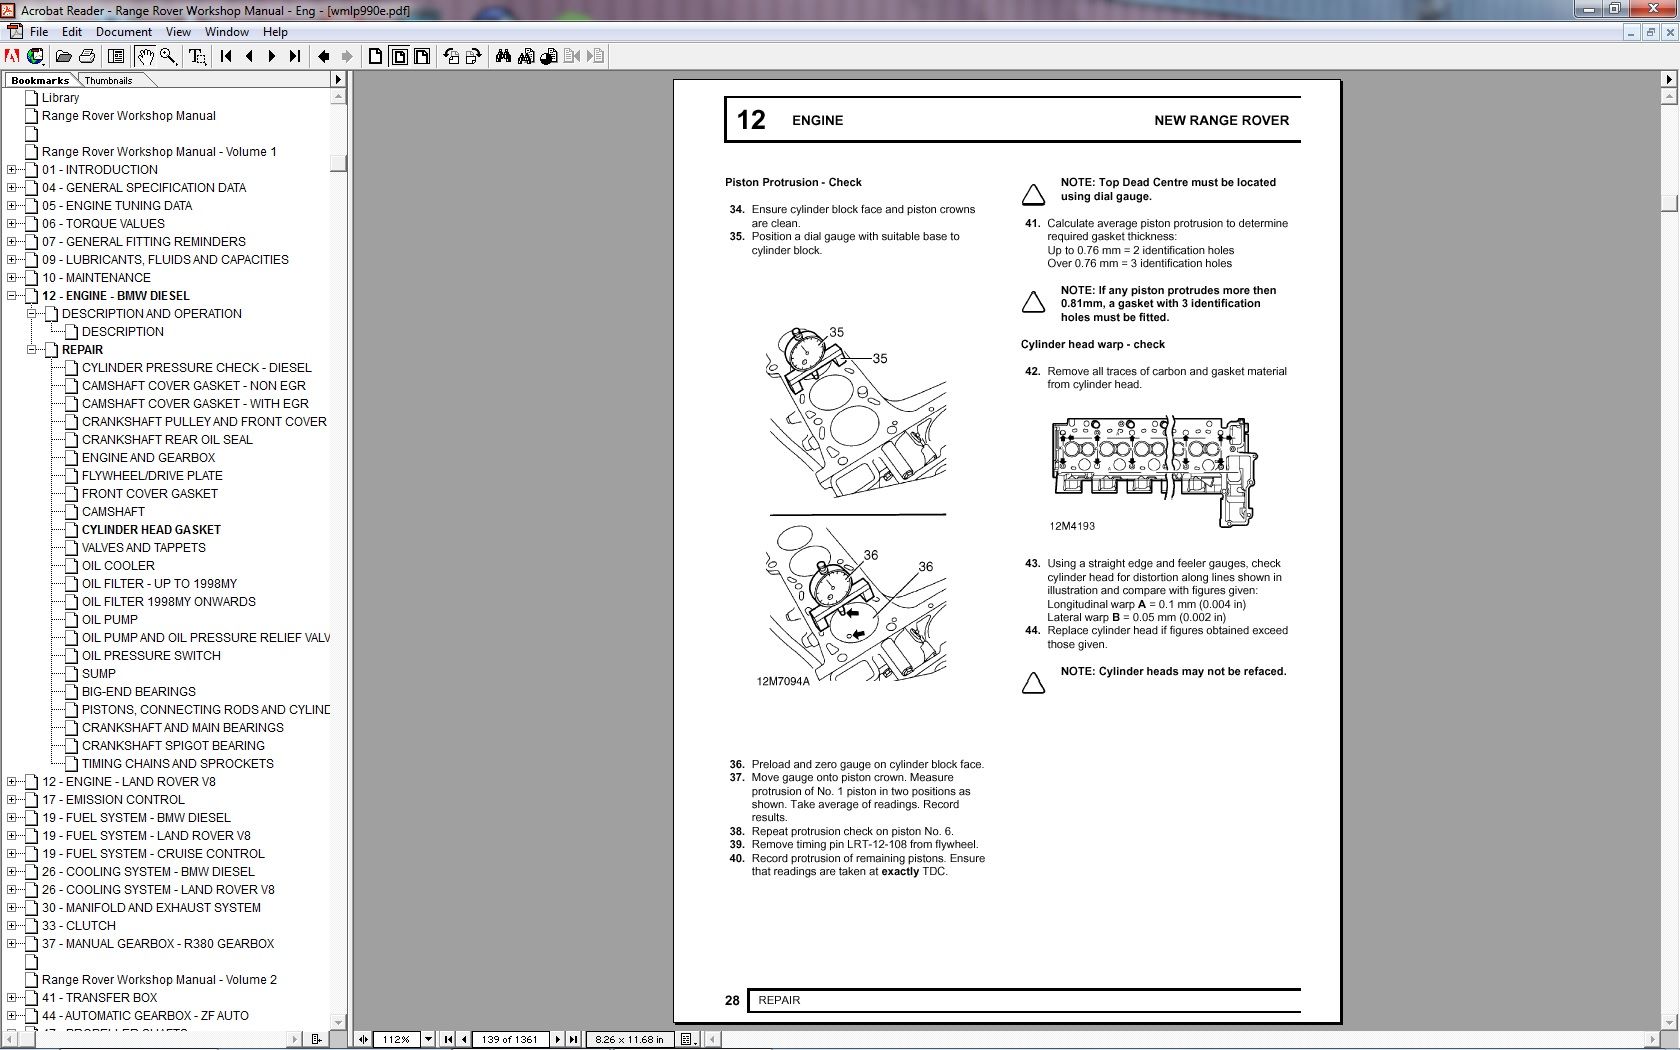Go to Previous Page using toolbar icon
Image resolution: width=1680 pixels, height=1050 pixels.
(249, 56)
